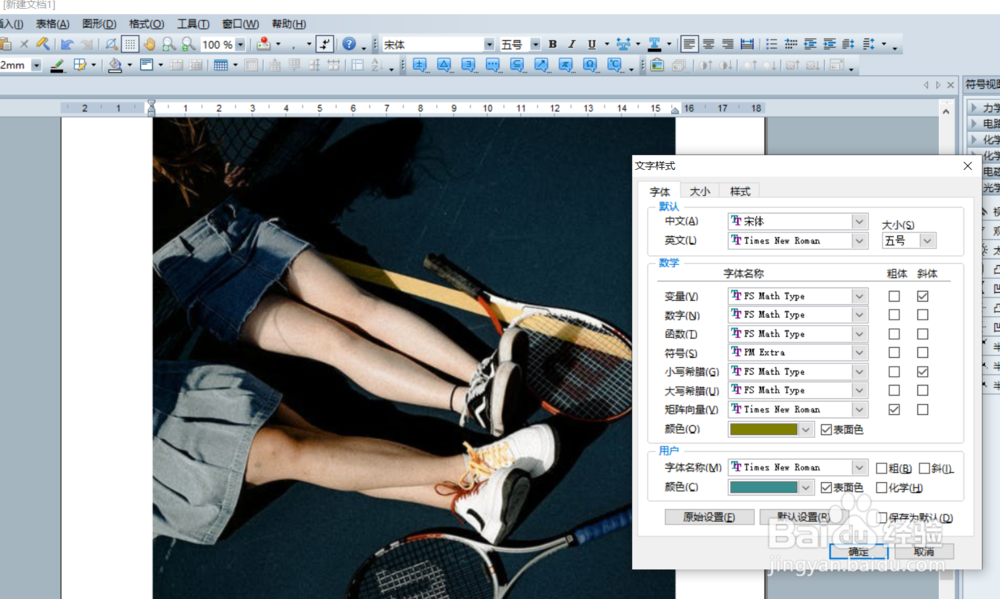Open the 中文(A) font dropdown
This screenshot has width=1000, height=599.
point(859,221)
